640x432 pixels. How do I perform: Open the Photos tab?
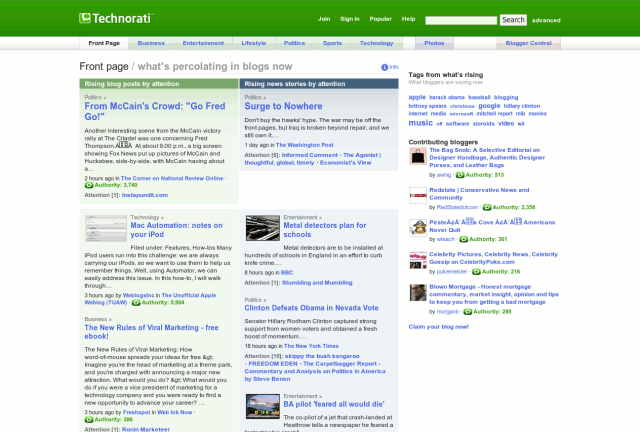[434, 43]
